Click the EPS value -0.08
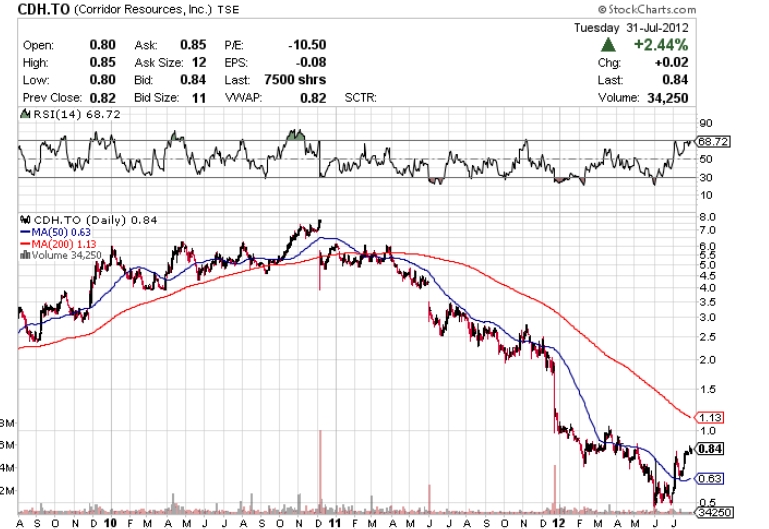This screenshot has width=769, height=529. [x=311, y=63]
